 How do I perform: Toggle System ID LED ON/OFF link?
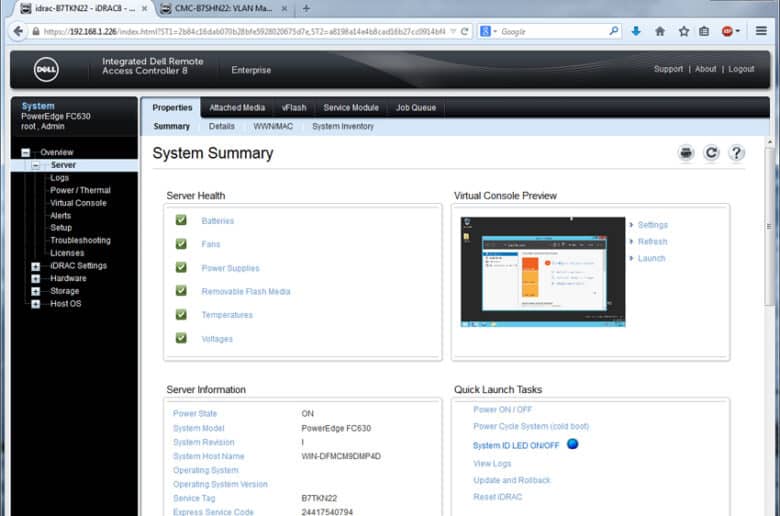516,445
